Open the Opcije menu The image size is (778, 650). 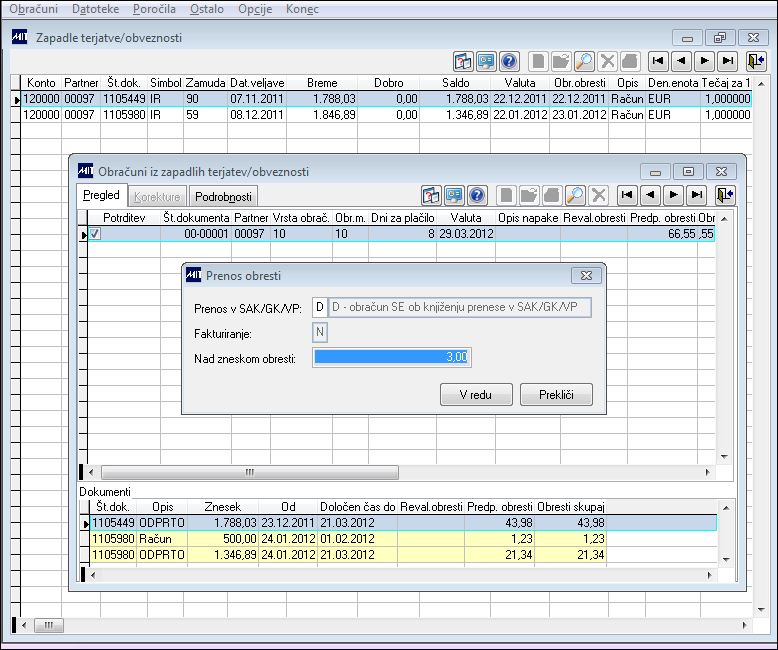coord(255,9)
